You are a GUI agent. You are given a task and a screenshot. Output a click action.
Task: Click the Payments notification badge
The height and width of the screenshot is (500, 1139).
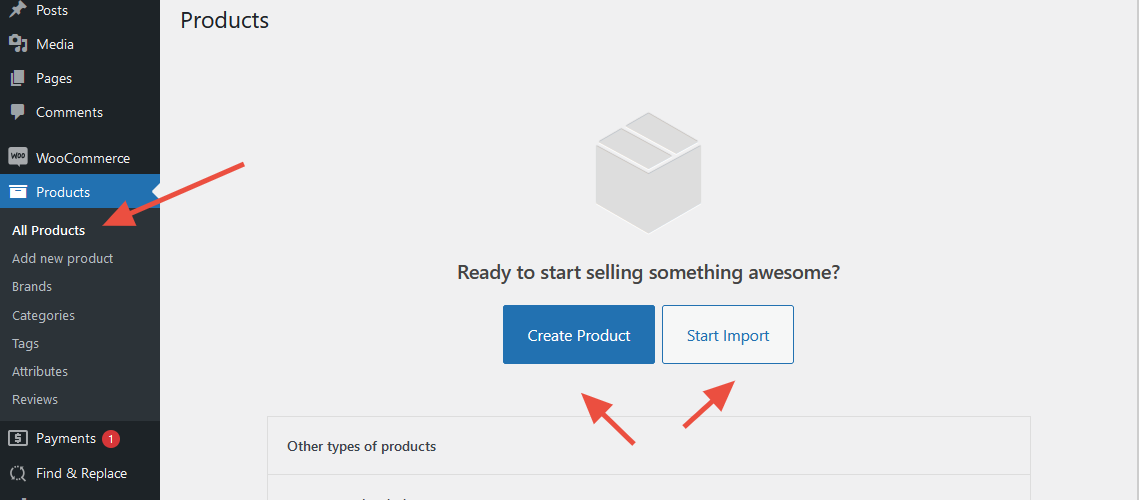(x=110, y=438)
